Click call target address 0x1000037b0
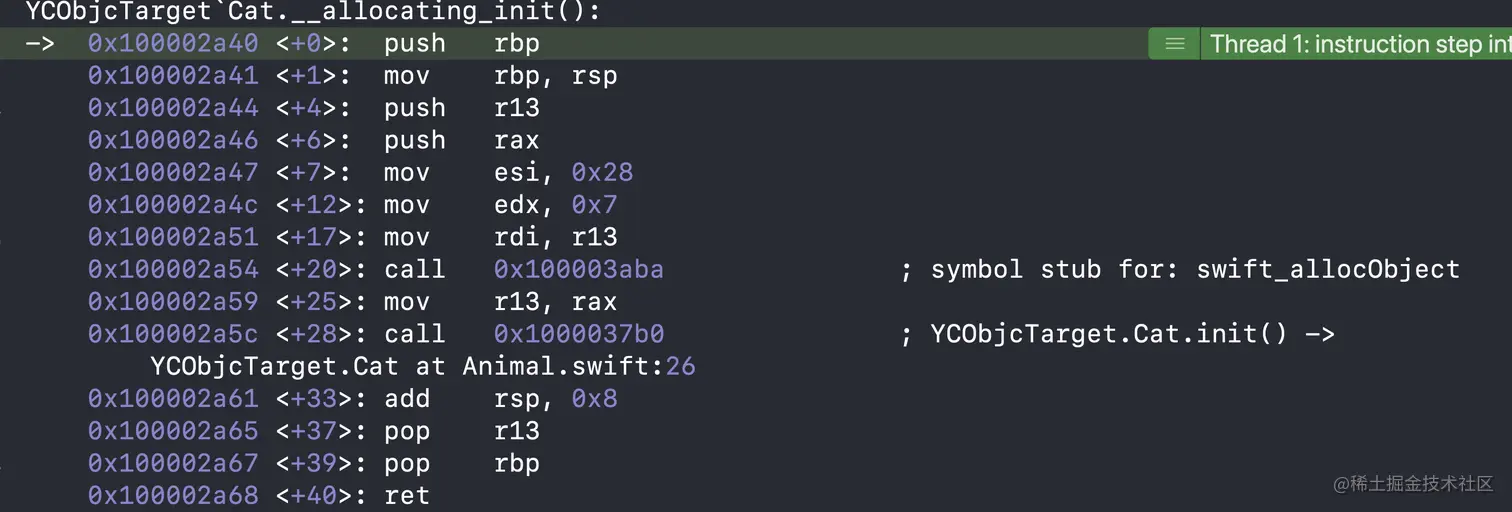 (x=578, y=334)
